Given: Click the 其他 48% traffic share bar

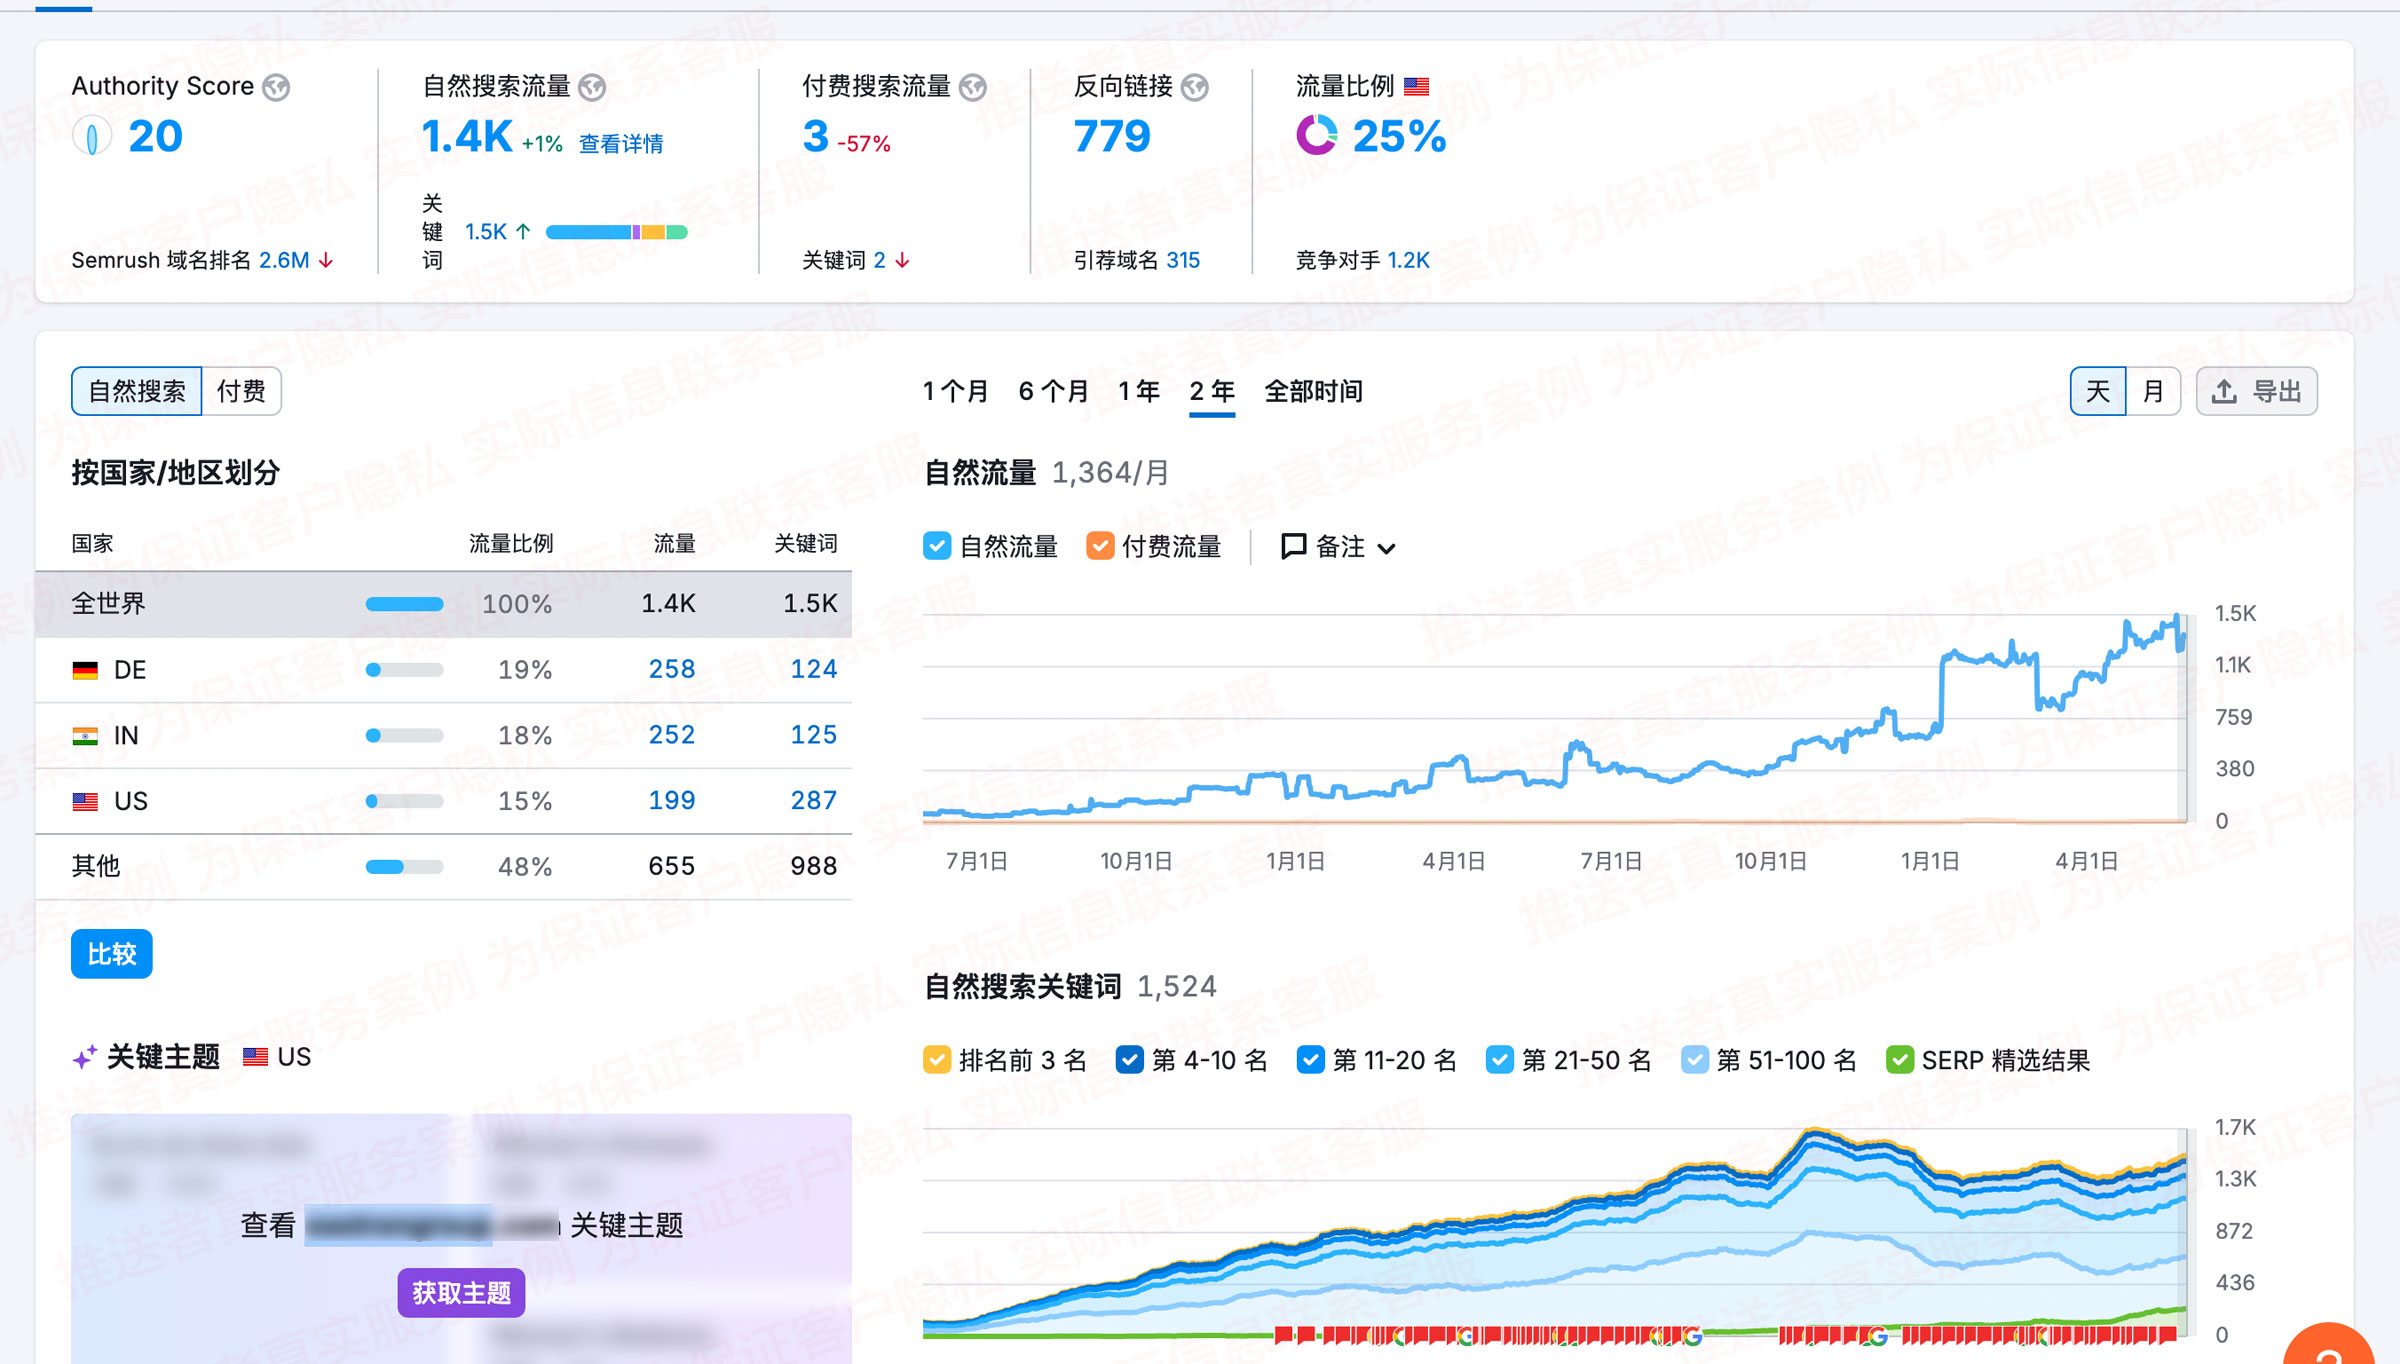Looking at the screenshot, I should [404, 867].
